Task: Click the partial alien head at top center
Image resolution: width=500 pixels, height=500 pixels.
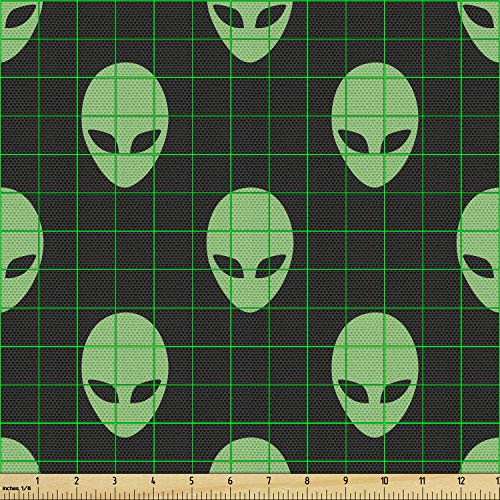Action: click(250, 31)
